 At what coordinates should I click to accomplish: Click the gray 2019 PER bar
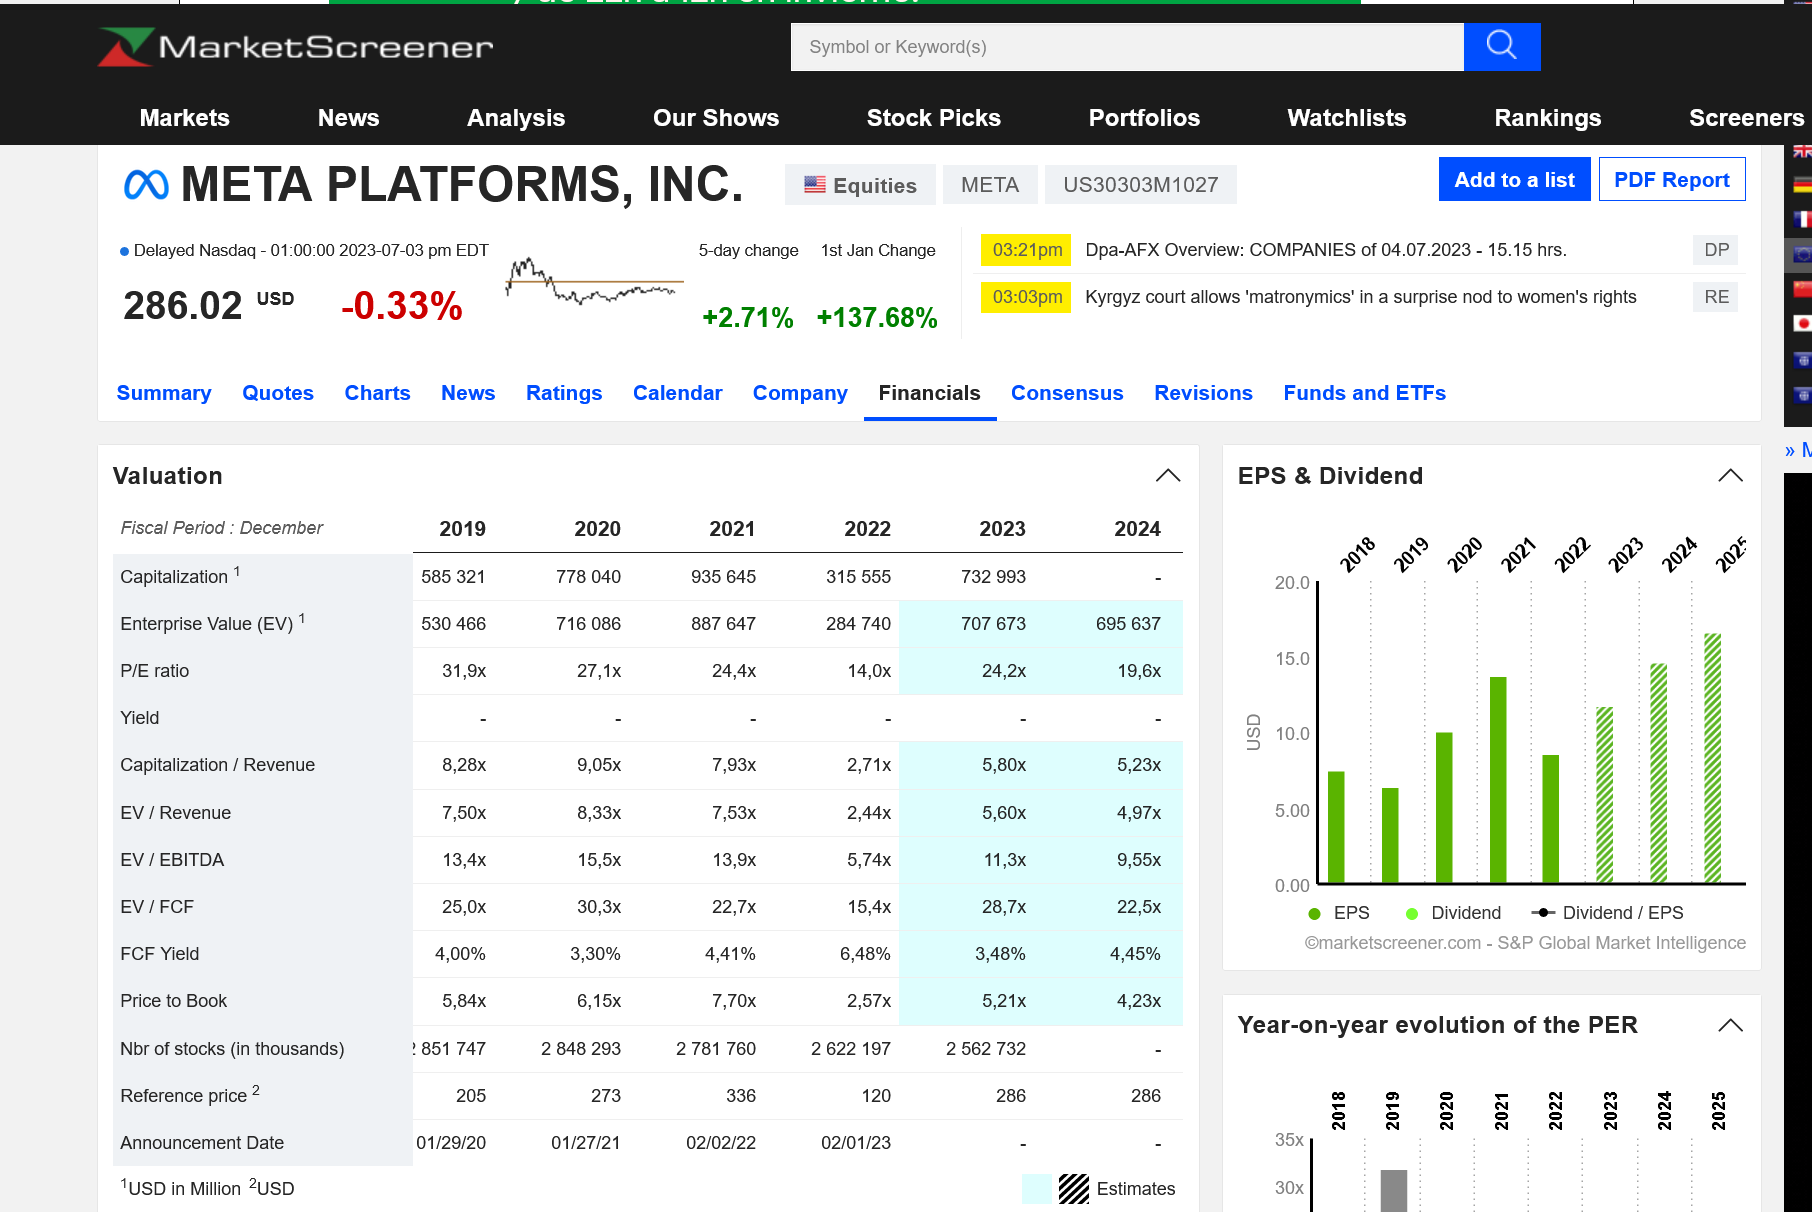pyautogui.click(x=1393, y=1191)
